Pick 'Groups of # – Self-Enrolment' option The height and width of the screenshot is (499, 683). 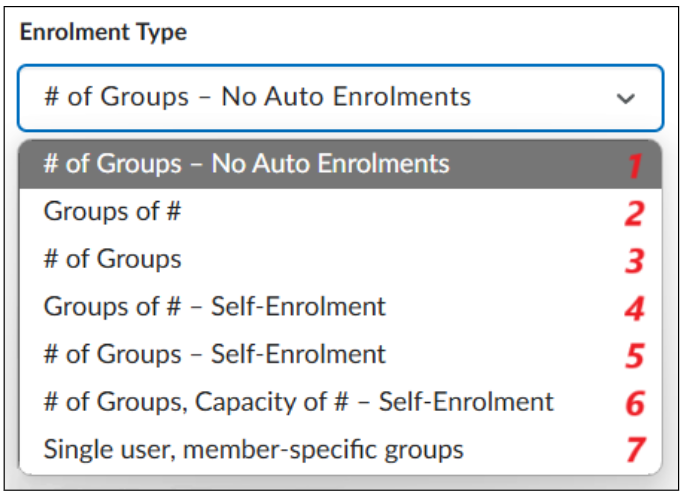pyautogui.click(x=341, y=307)
